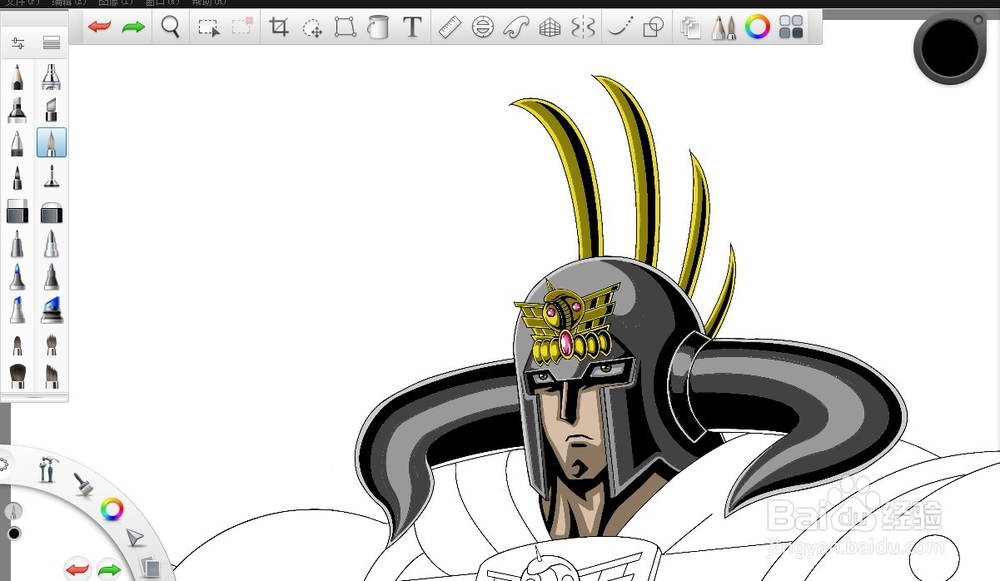This screenshot has height=581, width=1000.
Task: Toggle the Steady Stroke tool
Action: pos(620,27)
